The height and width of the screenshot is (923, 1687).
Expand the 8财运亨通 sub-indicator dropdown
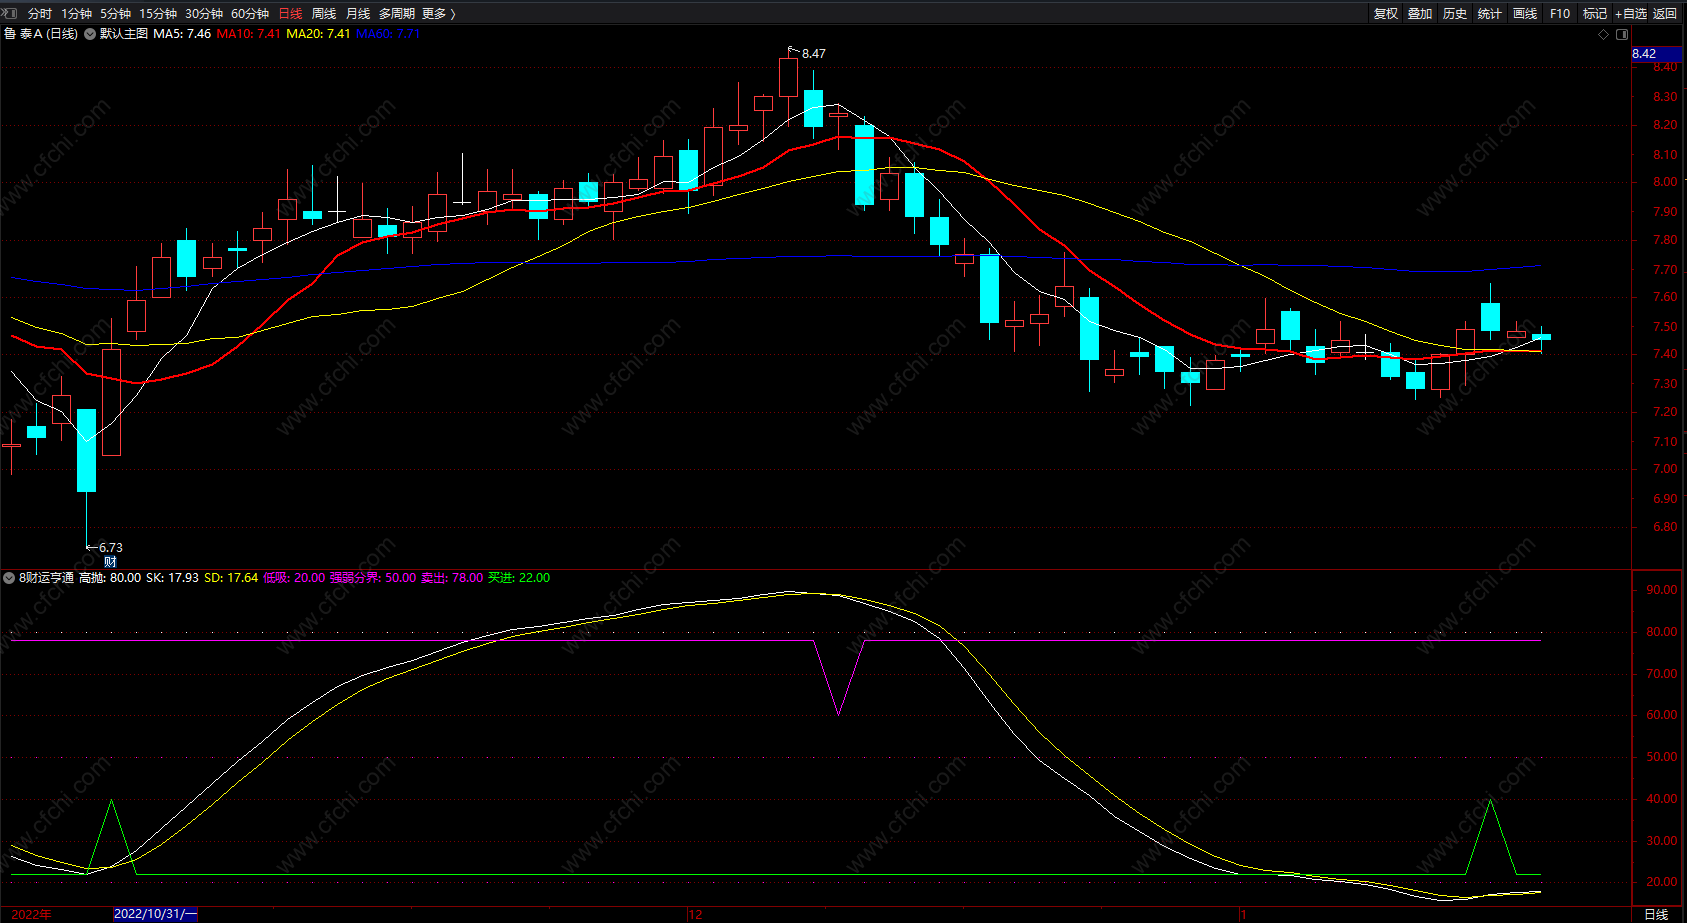coord(9,578)
